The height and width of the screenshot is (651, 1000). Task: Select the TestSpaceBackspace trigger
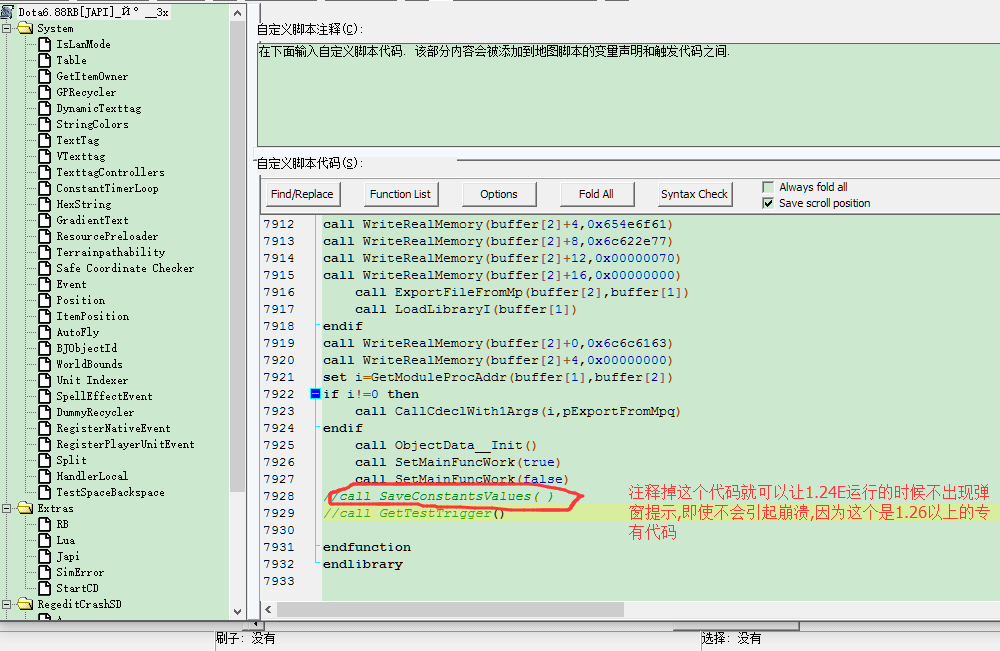[110, 492]
